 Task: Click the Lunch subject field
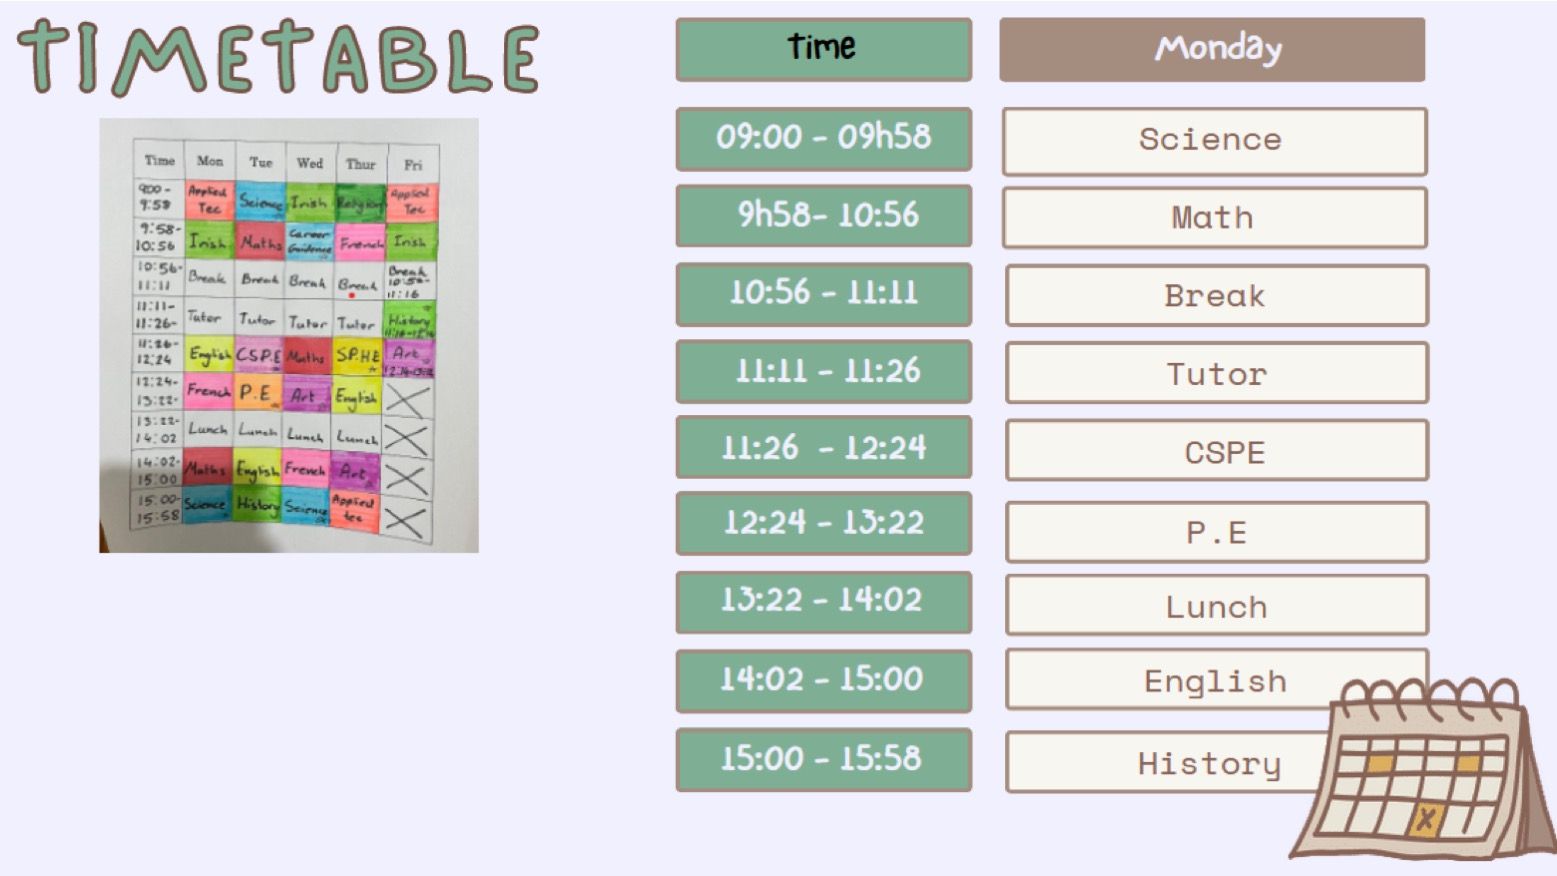pyautogui.click(x=1217, y=605)
